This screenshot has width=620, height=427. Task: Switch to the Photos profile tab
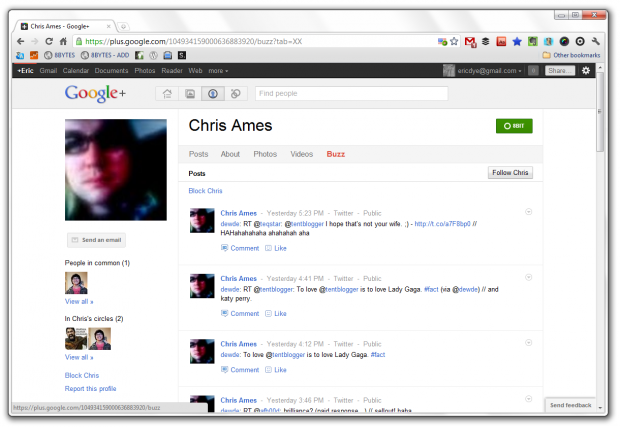point(265,154)
